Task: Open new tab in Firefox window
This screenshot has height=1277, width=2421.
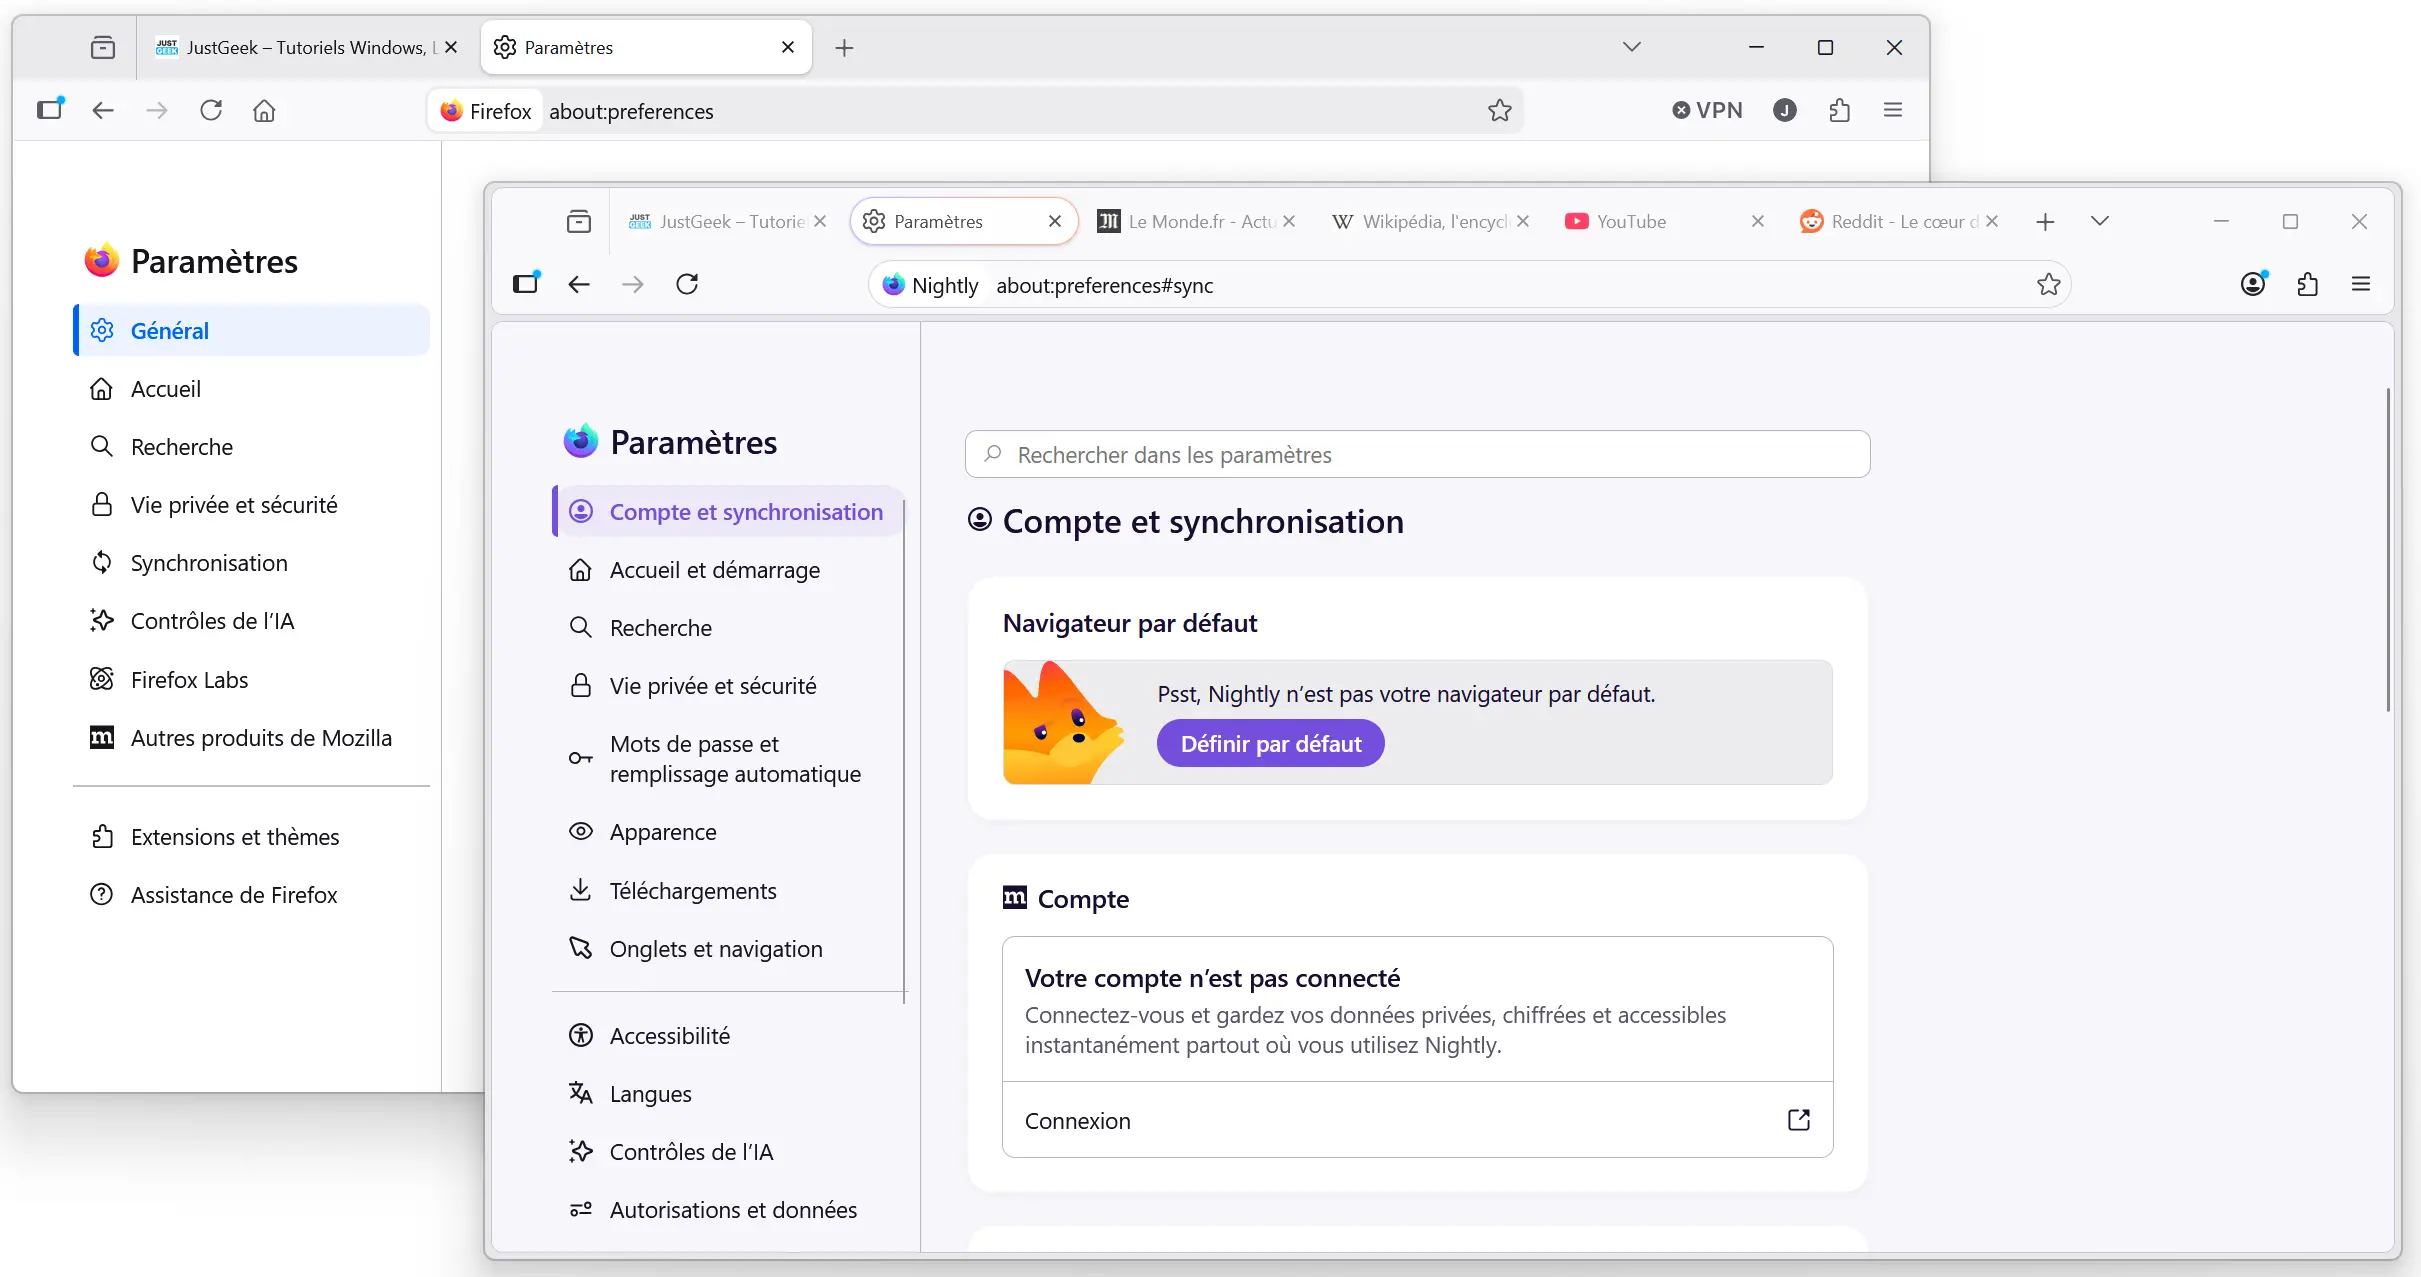Action: point(844,47)
